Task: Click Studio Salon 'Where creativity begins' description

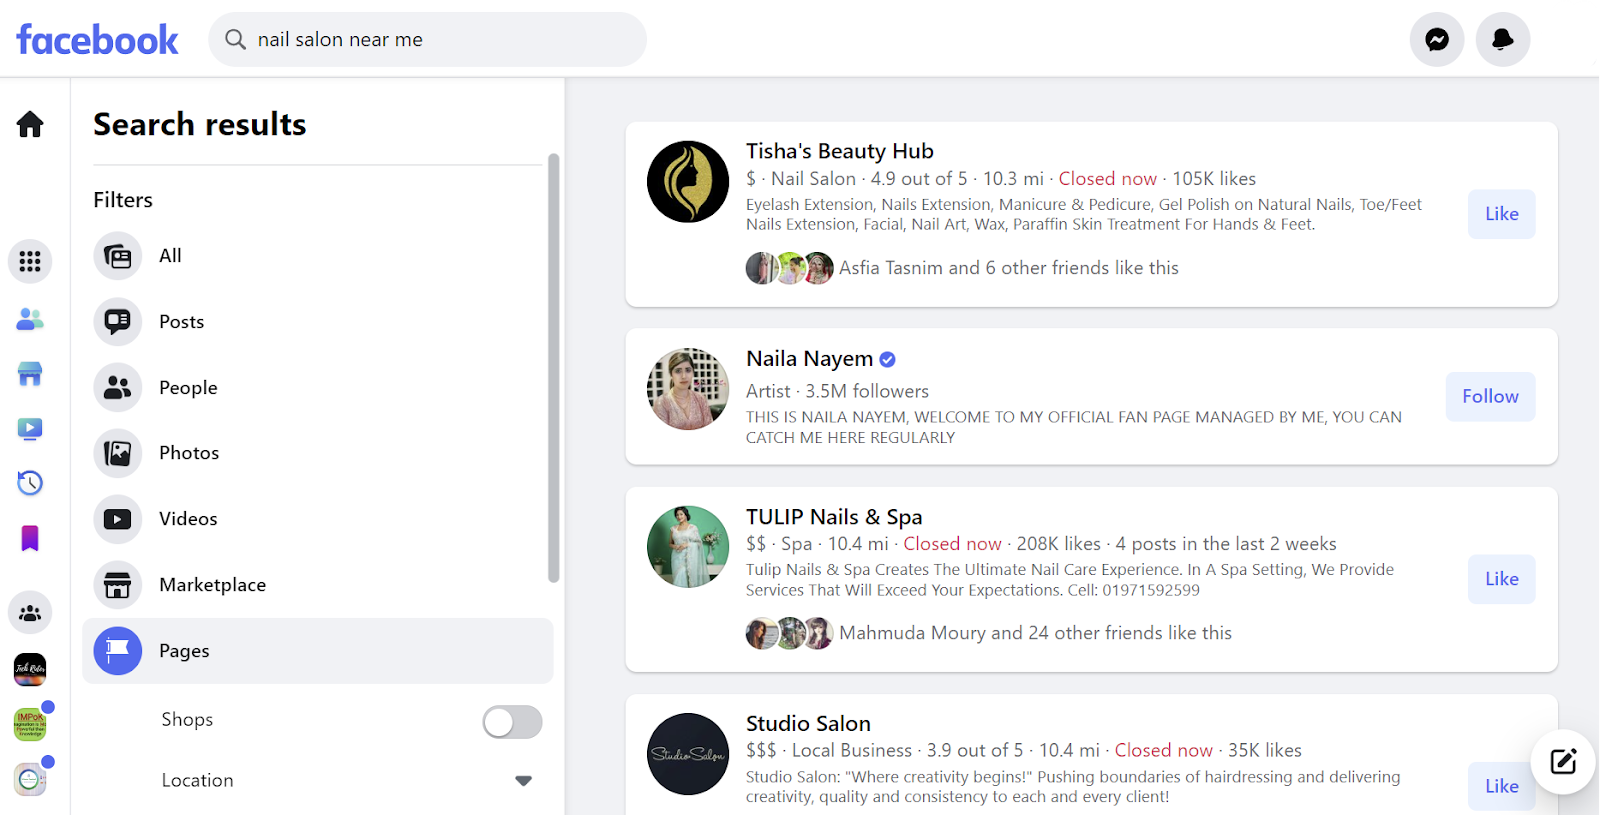Action: [1073, 787]
